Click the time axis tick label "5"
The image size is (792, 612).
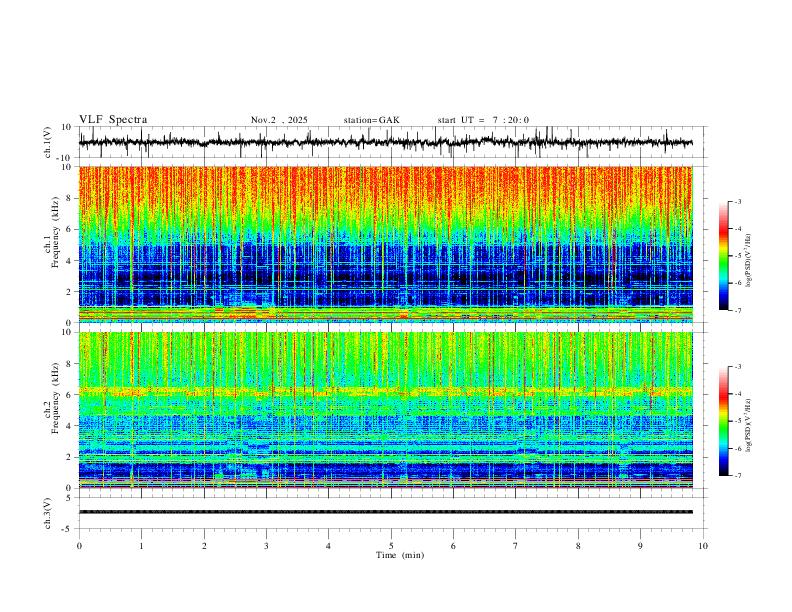point(391,546)
